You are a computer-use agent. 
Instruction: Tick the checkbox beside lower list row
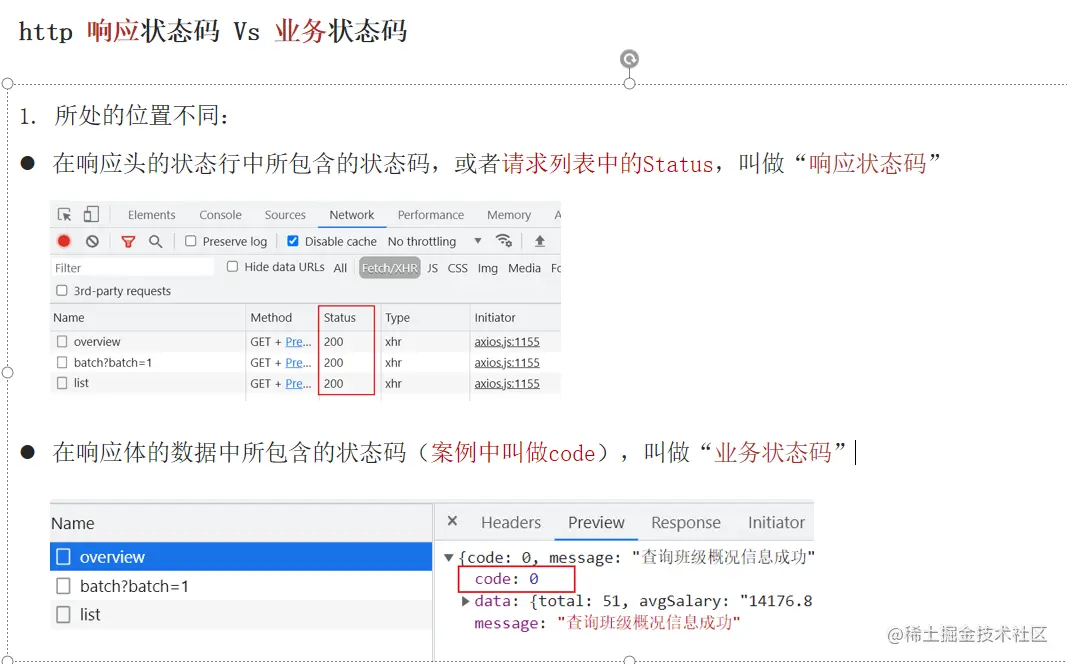coord(63,615)
